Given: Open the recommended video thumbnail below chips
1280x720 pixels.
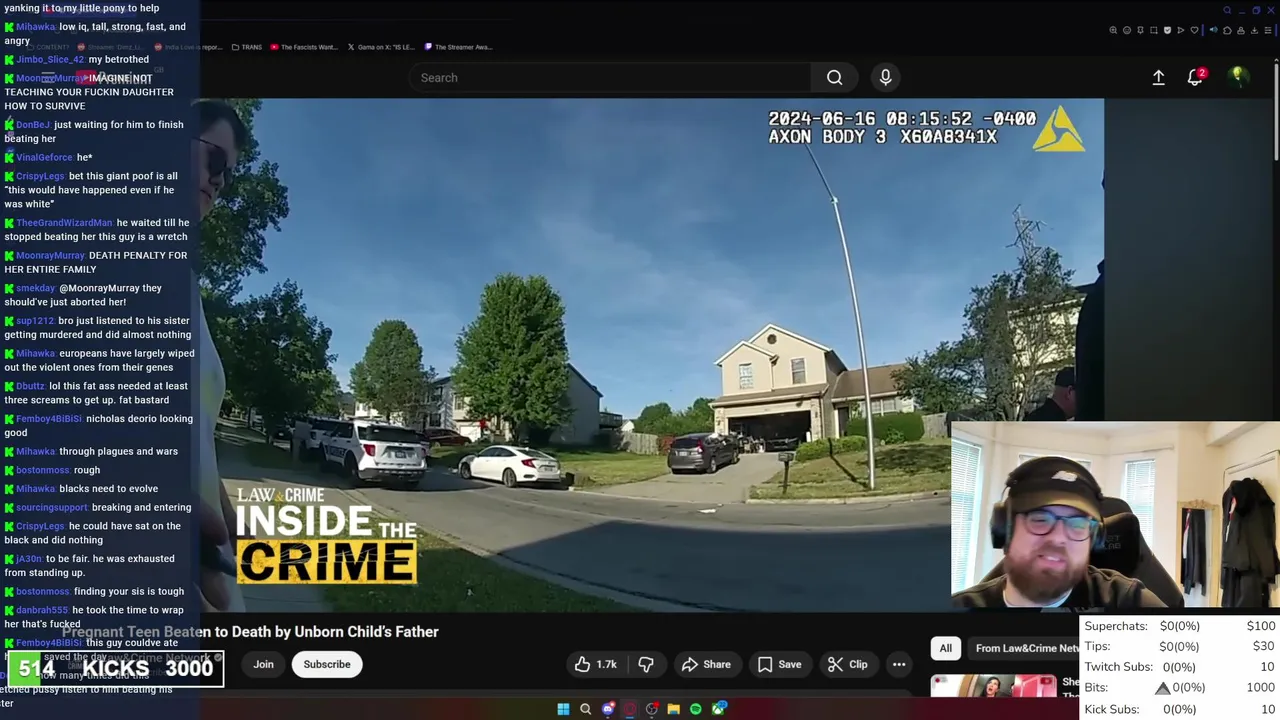Looking at the screenshot, I should 993,686.
